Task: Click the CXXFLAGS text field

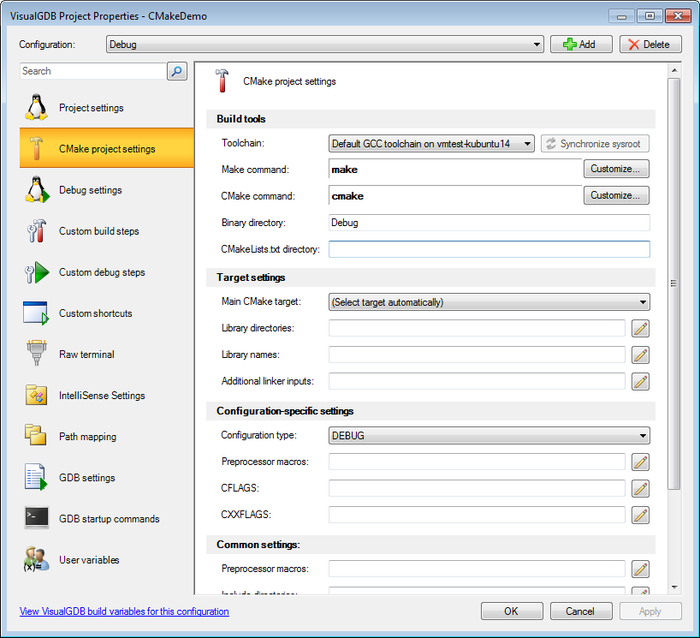Action: point(477,515)
